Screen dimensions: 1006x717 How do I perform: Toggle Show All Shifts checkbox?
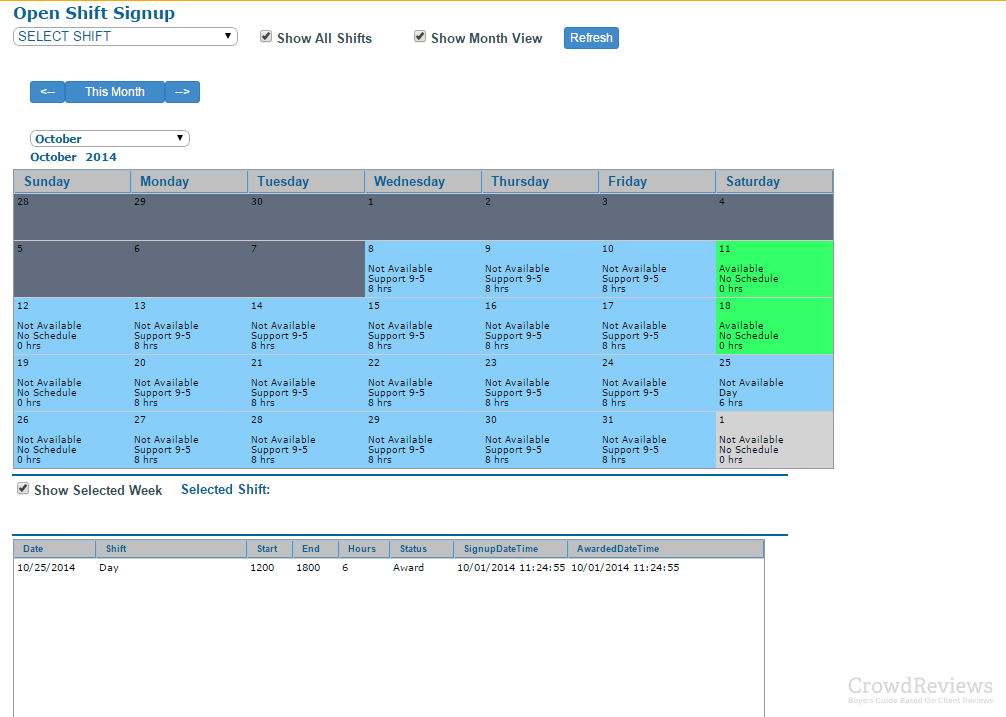pos(266,37)
